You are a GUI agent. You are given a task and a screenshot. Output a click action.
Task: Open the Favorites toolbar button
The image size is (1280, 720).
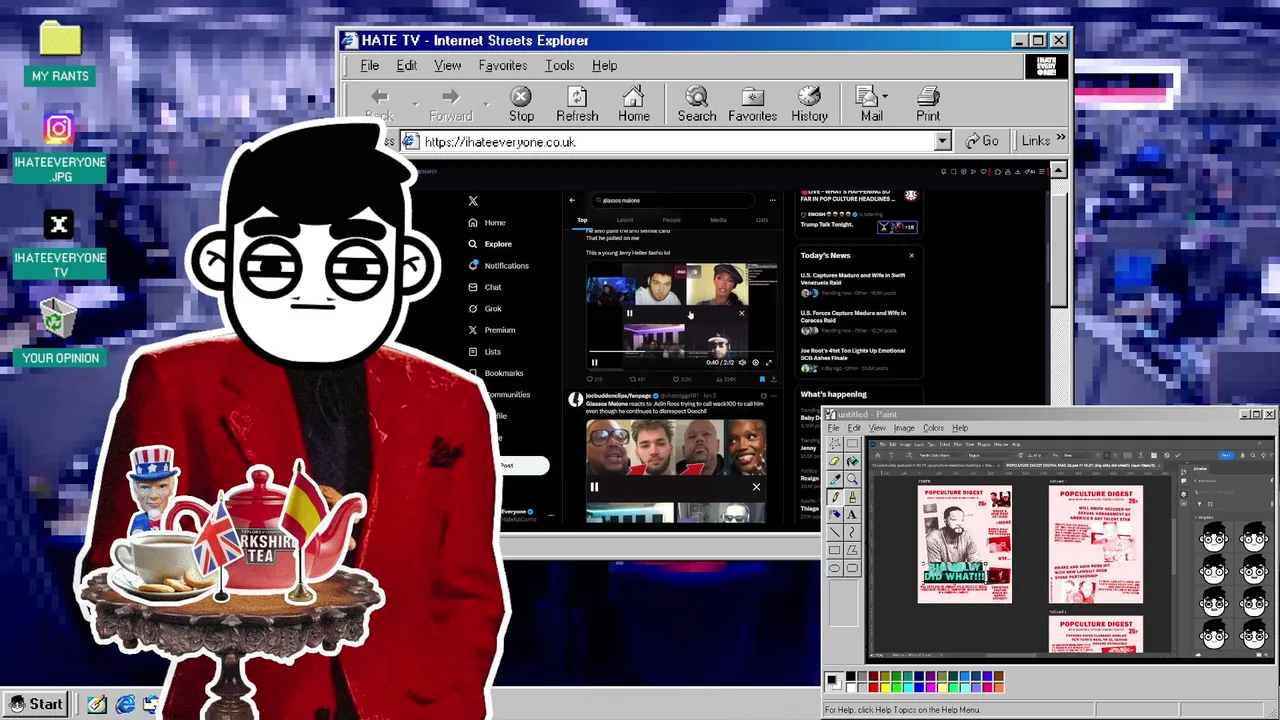pos(752,104)
